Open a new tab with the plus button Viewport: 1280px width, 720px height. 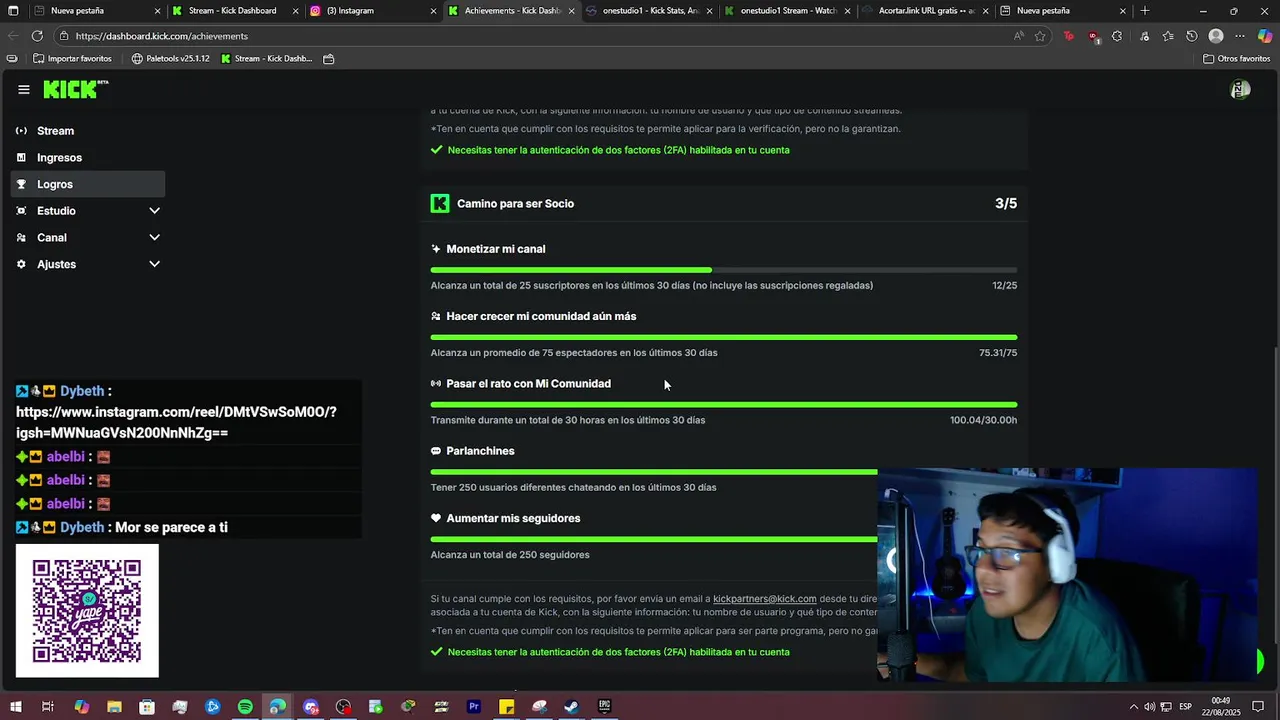1145,11
